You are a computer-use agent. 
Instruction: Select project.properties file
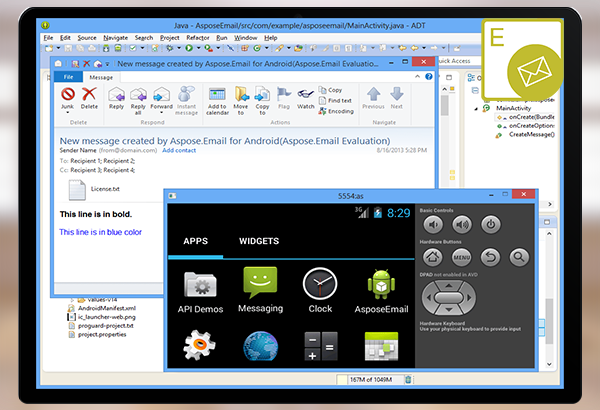(98, 335)
